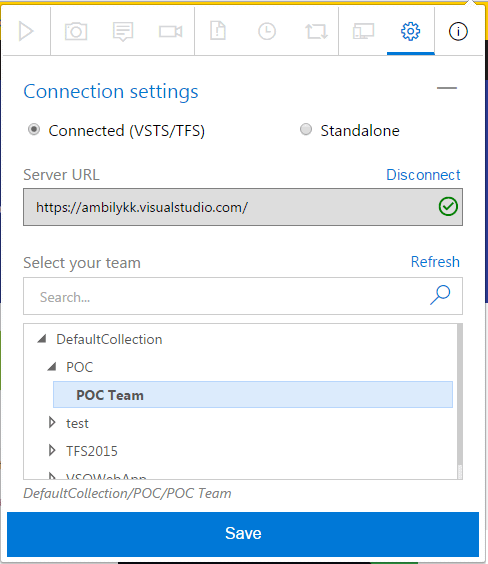Focus the team Search input field
Viewport: 488px width, 564px height.
pyautogui.click(x=243, y=296)
